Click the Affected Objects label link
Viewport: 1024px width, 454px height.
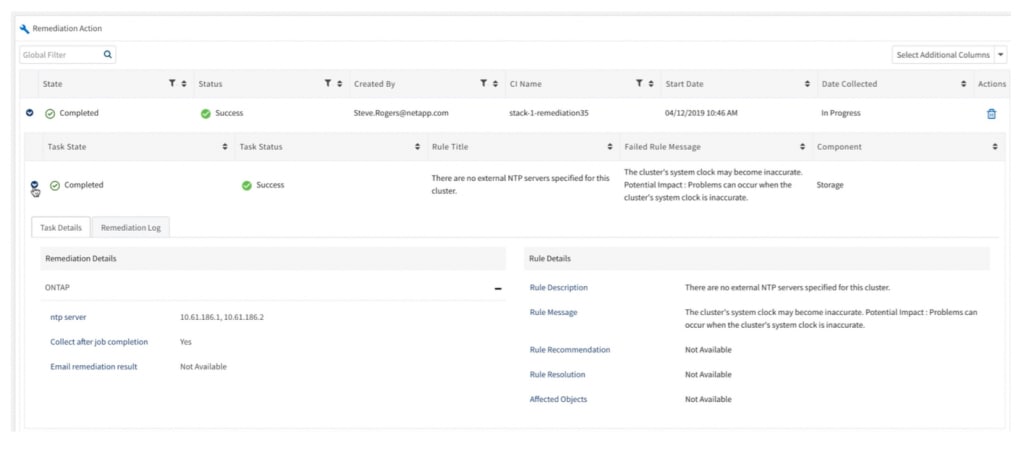558,399
